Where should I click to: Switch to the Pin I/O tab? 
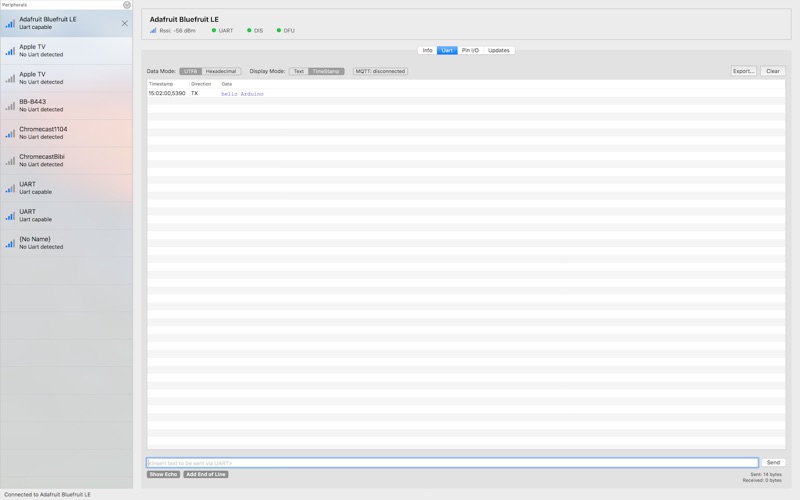click(x=470, y=51)
